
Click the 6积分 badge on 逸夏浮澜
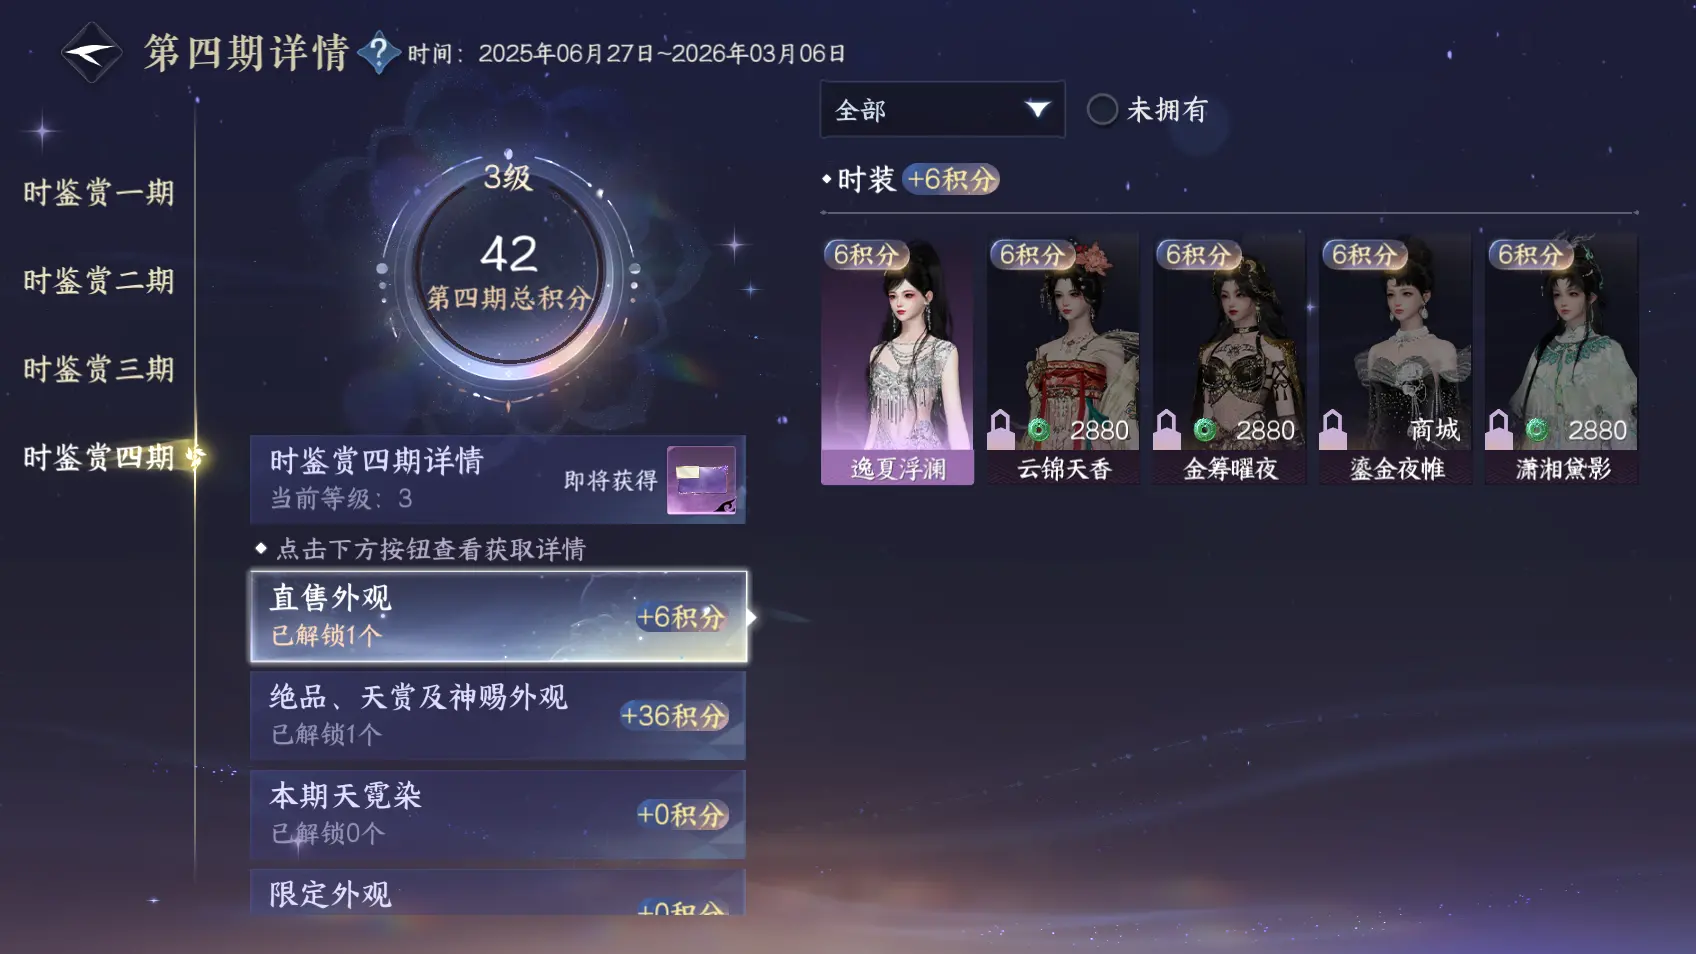(866, 255)
